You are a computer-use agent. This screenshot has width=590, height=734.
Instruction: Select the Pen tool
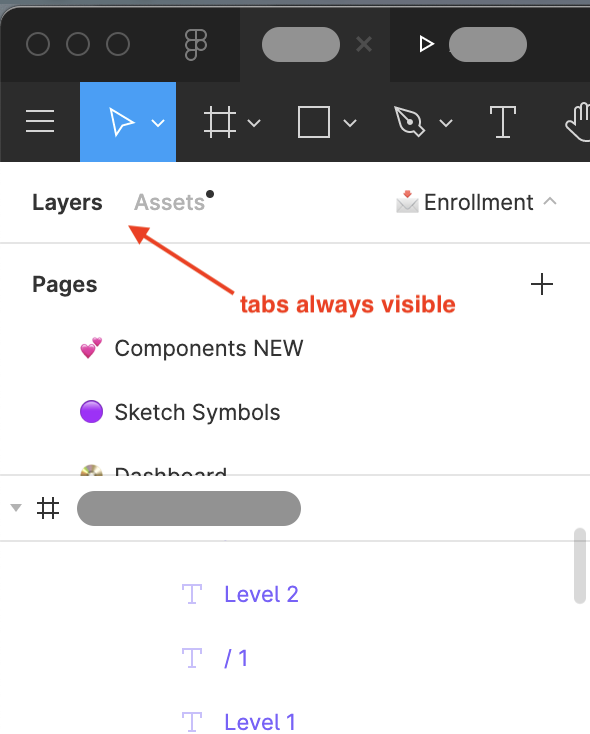pos(409,122)
